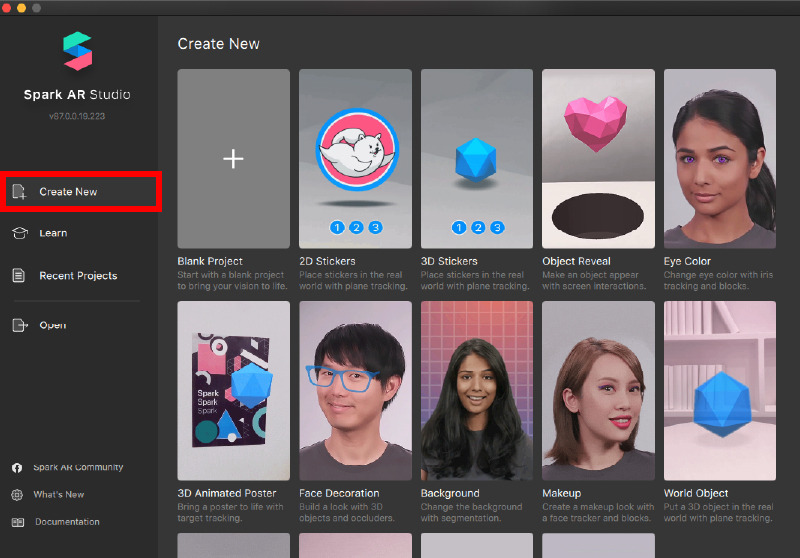Select the Object Reveal template thumbnail
This screenshot has width=800, height=558.
point(598,159)
